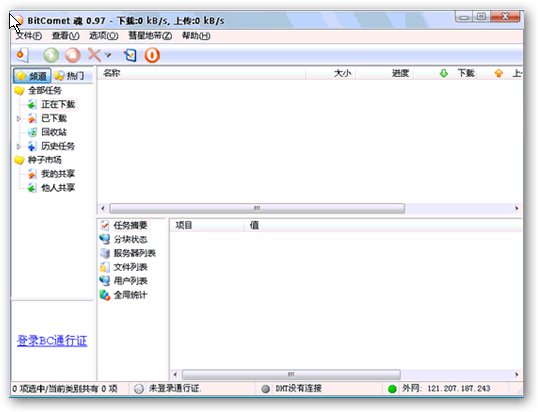Click the grey DHT没有连接 status indicator
This screenshot has width=538, height=412.
pyautogui.click(x=265, y=389)
